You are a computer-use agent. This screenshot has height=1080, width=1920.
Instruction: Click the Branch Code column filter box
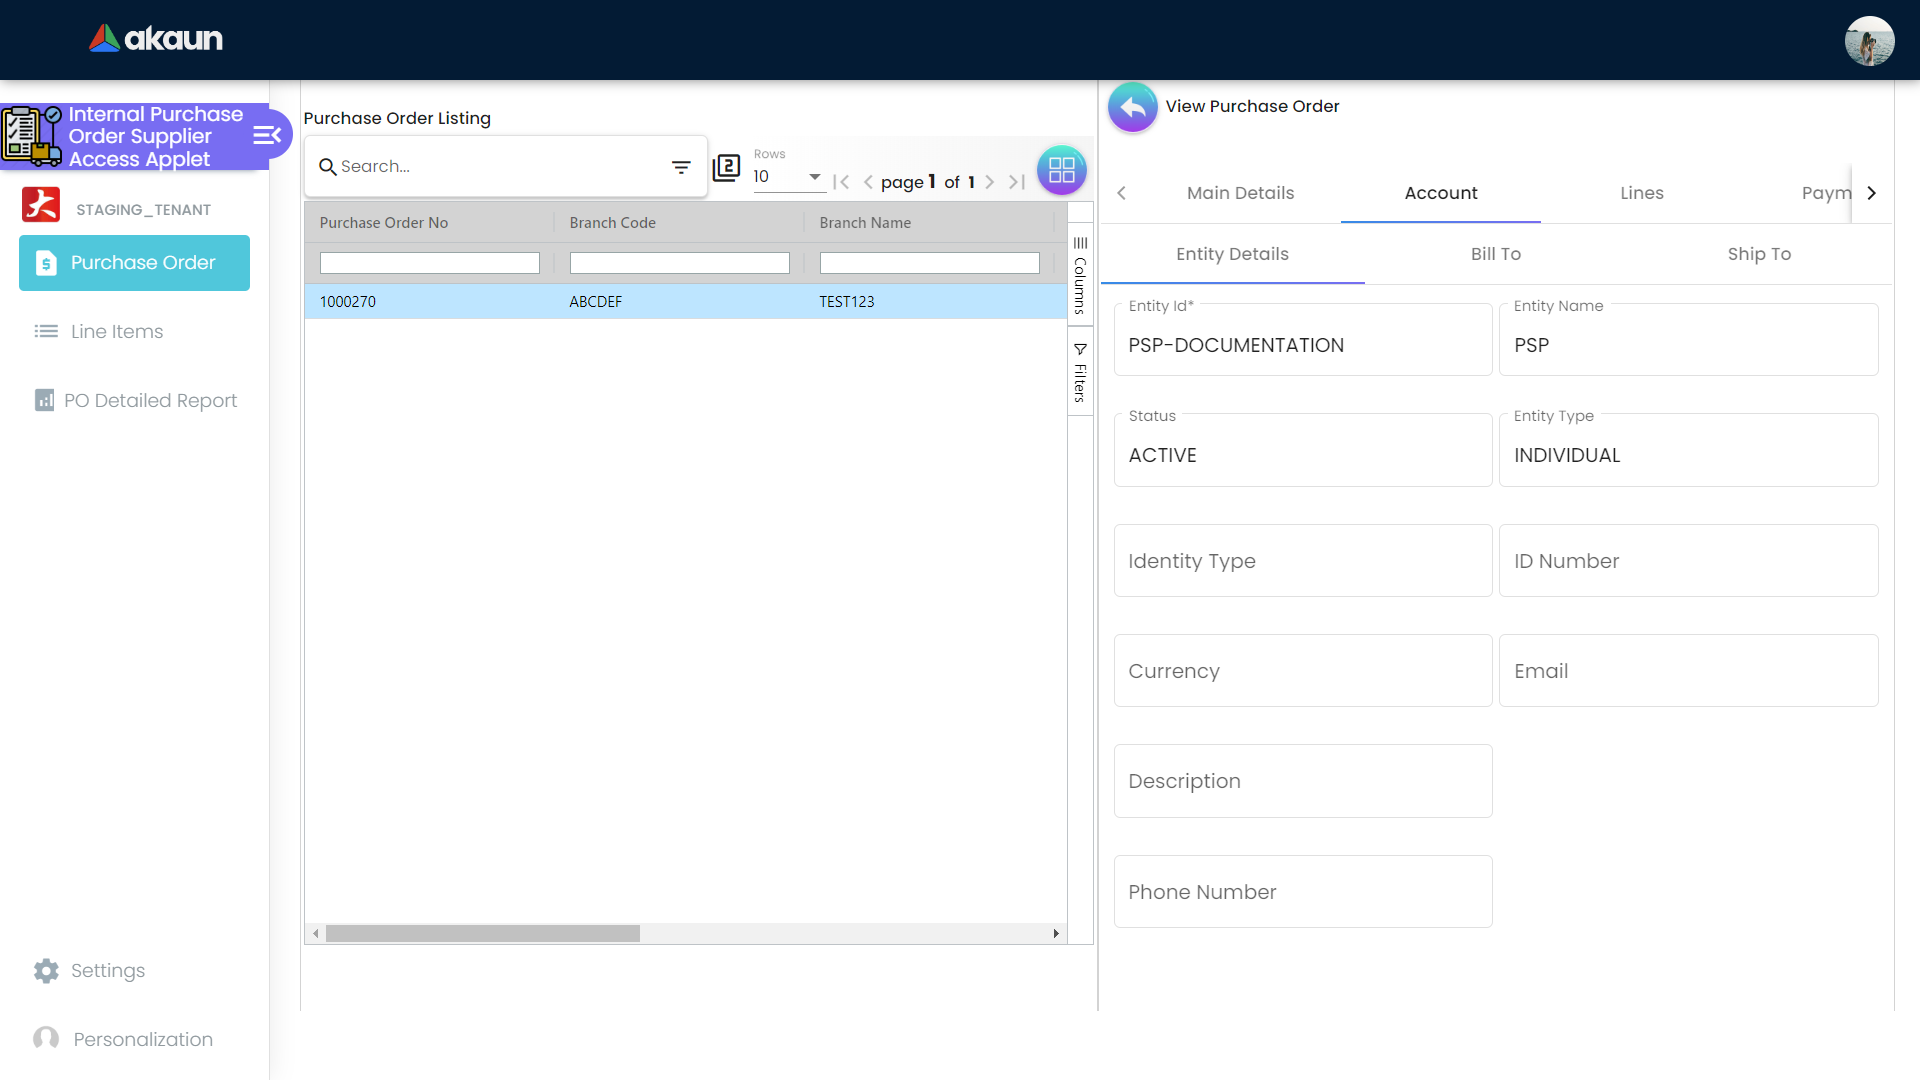[x=679, y=263]
